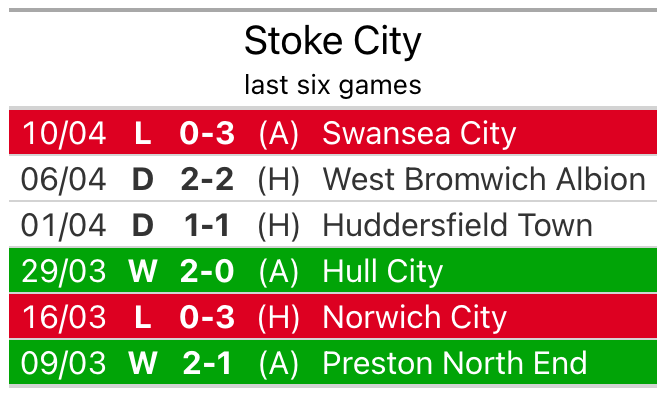
Task: Select the 'last six games' subtitle
Action: point(333,85)
